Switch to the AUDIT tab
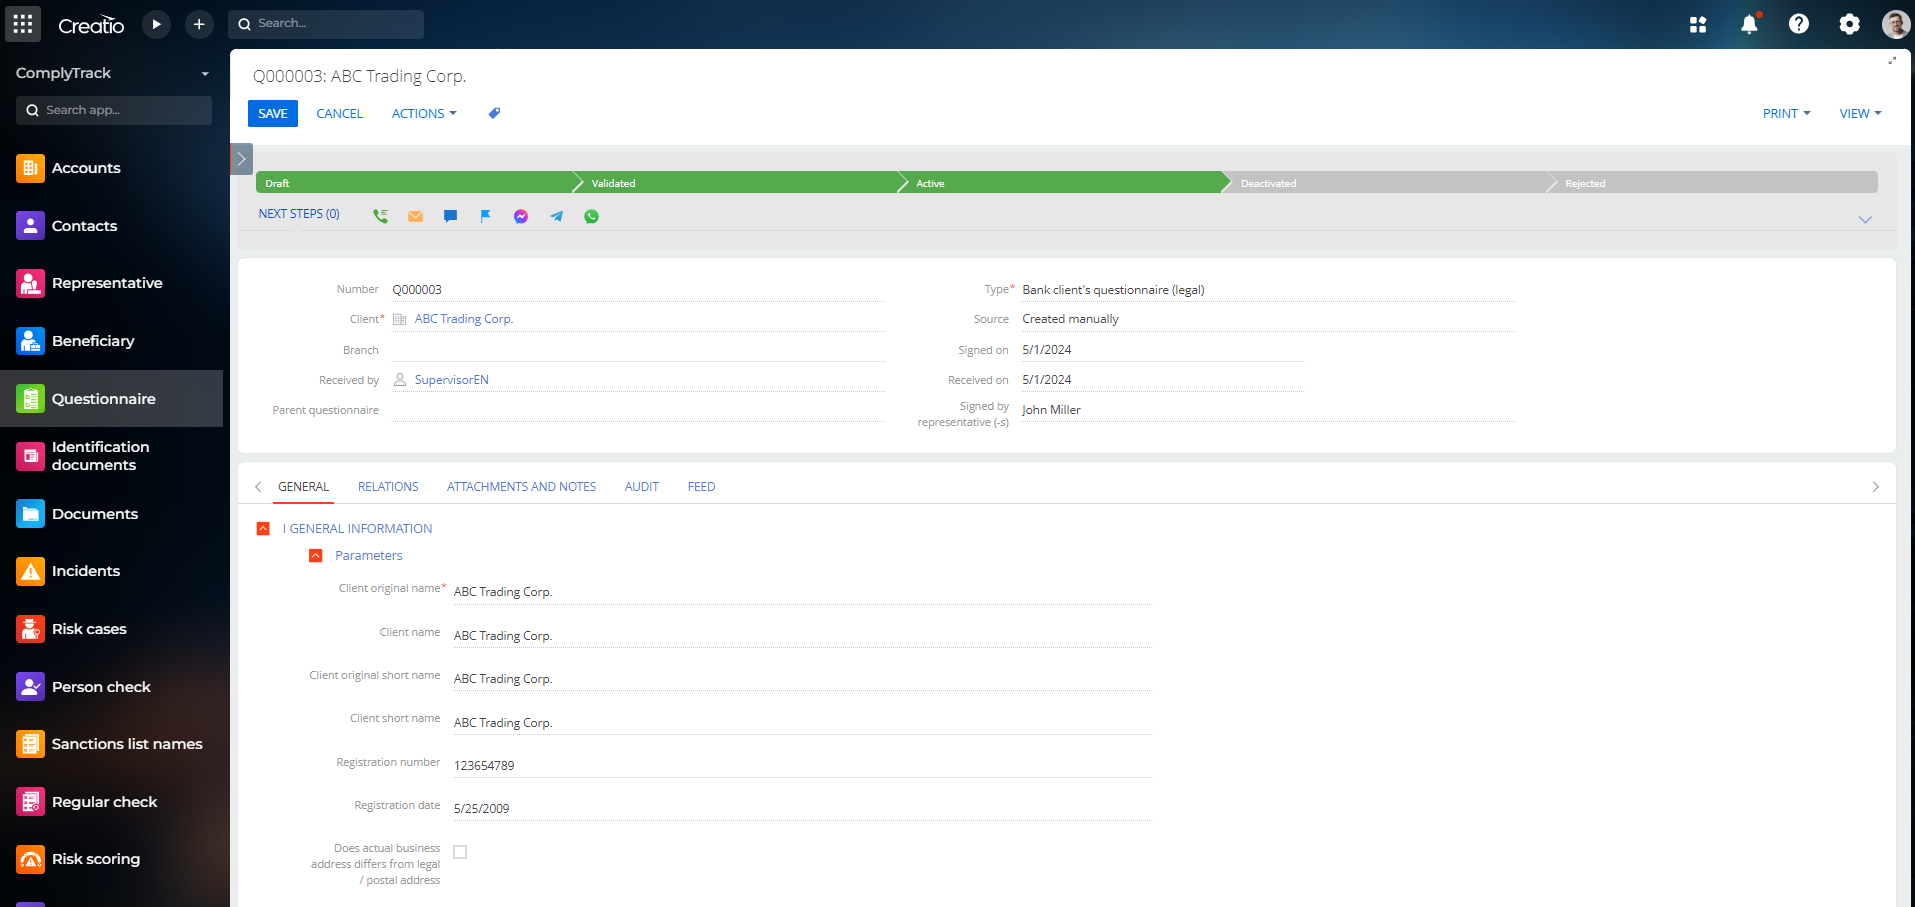The image size is (1915, 907). (642, 486)
